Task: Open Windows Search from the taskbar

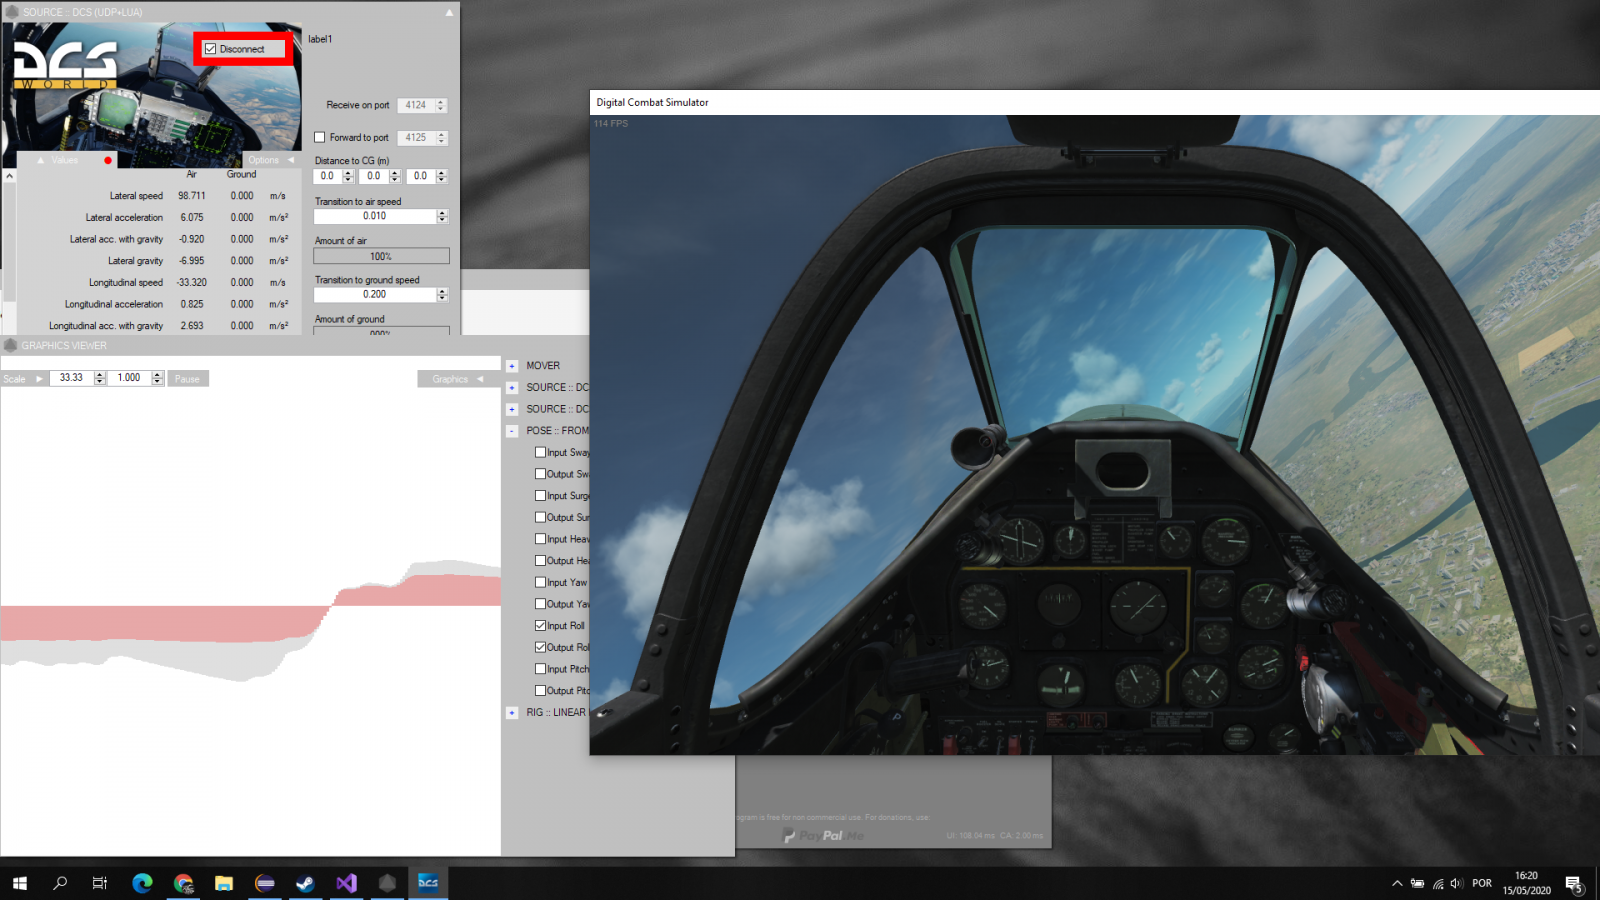Action: 60,883
